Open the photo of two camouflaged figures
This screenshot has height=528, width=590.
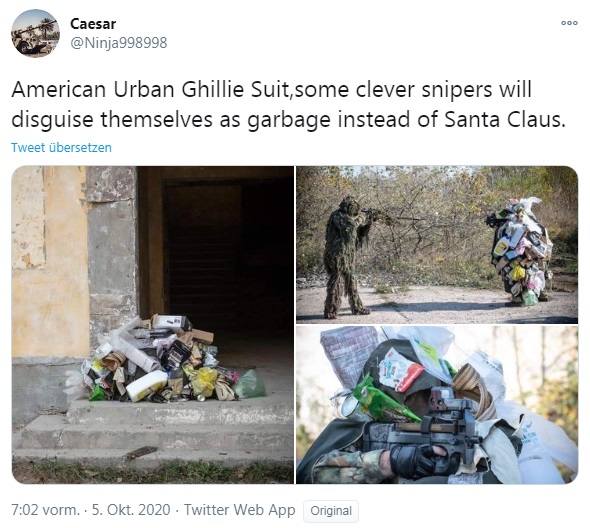coord(437,245)
